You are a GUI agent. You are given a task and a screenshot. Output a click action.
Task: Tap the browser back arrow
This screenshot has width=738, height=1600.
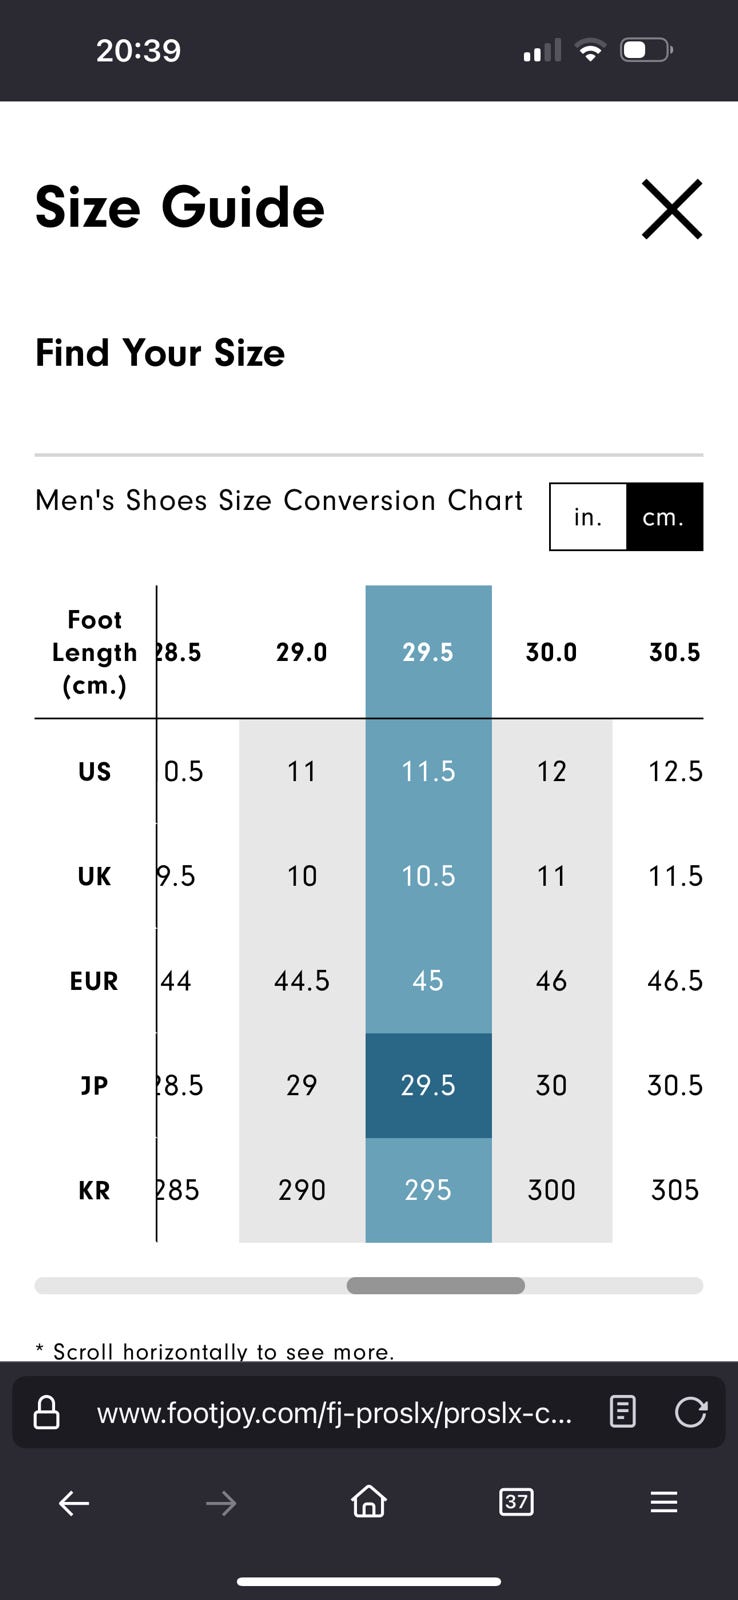coord(74,1502)
